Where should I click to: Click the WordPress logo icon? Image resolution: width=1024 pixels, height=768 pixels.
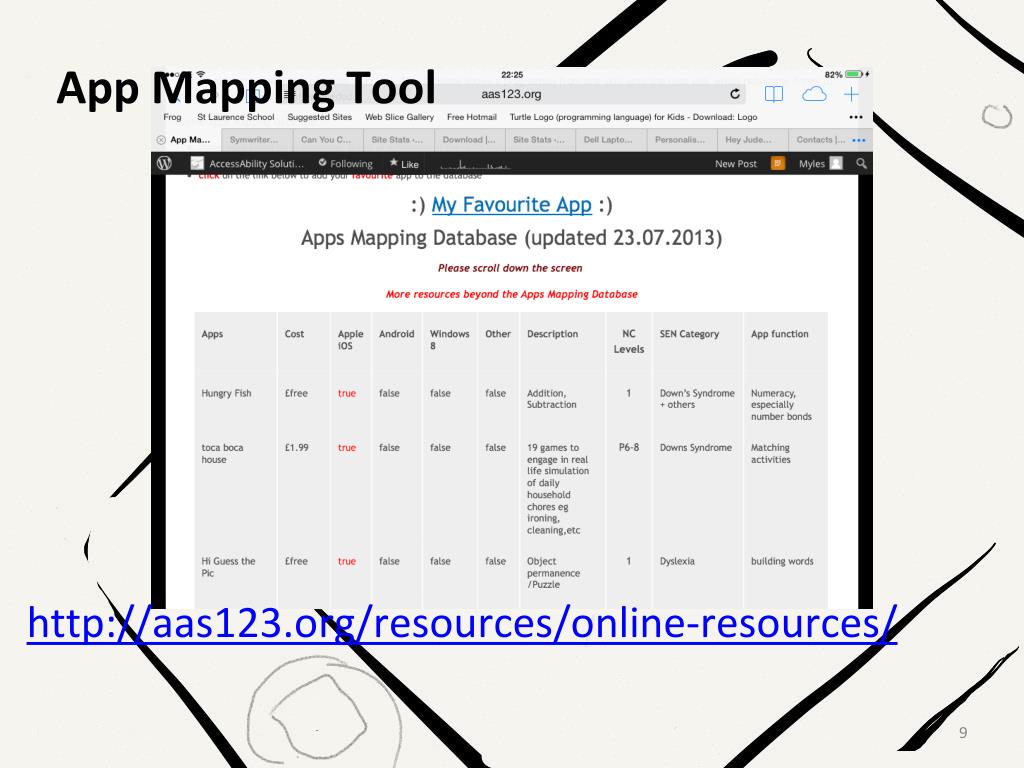tap(165, 163)
